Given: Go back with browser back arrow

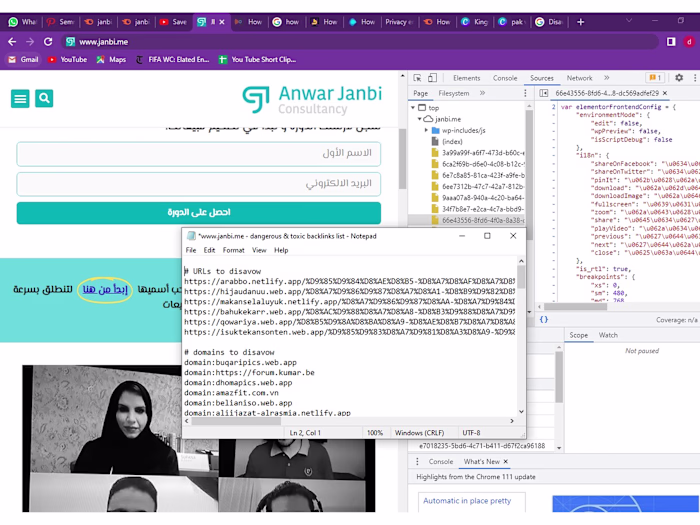Looking at the screenshot, I should point(12,42).
